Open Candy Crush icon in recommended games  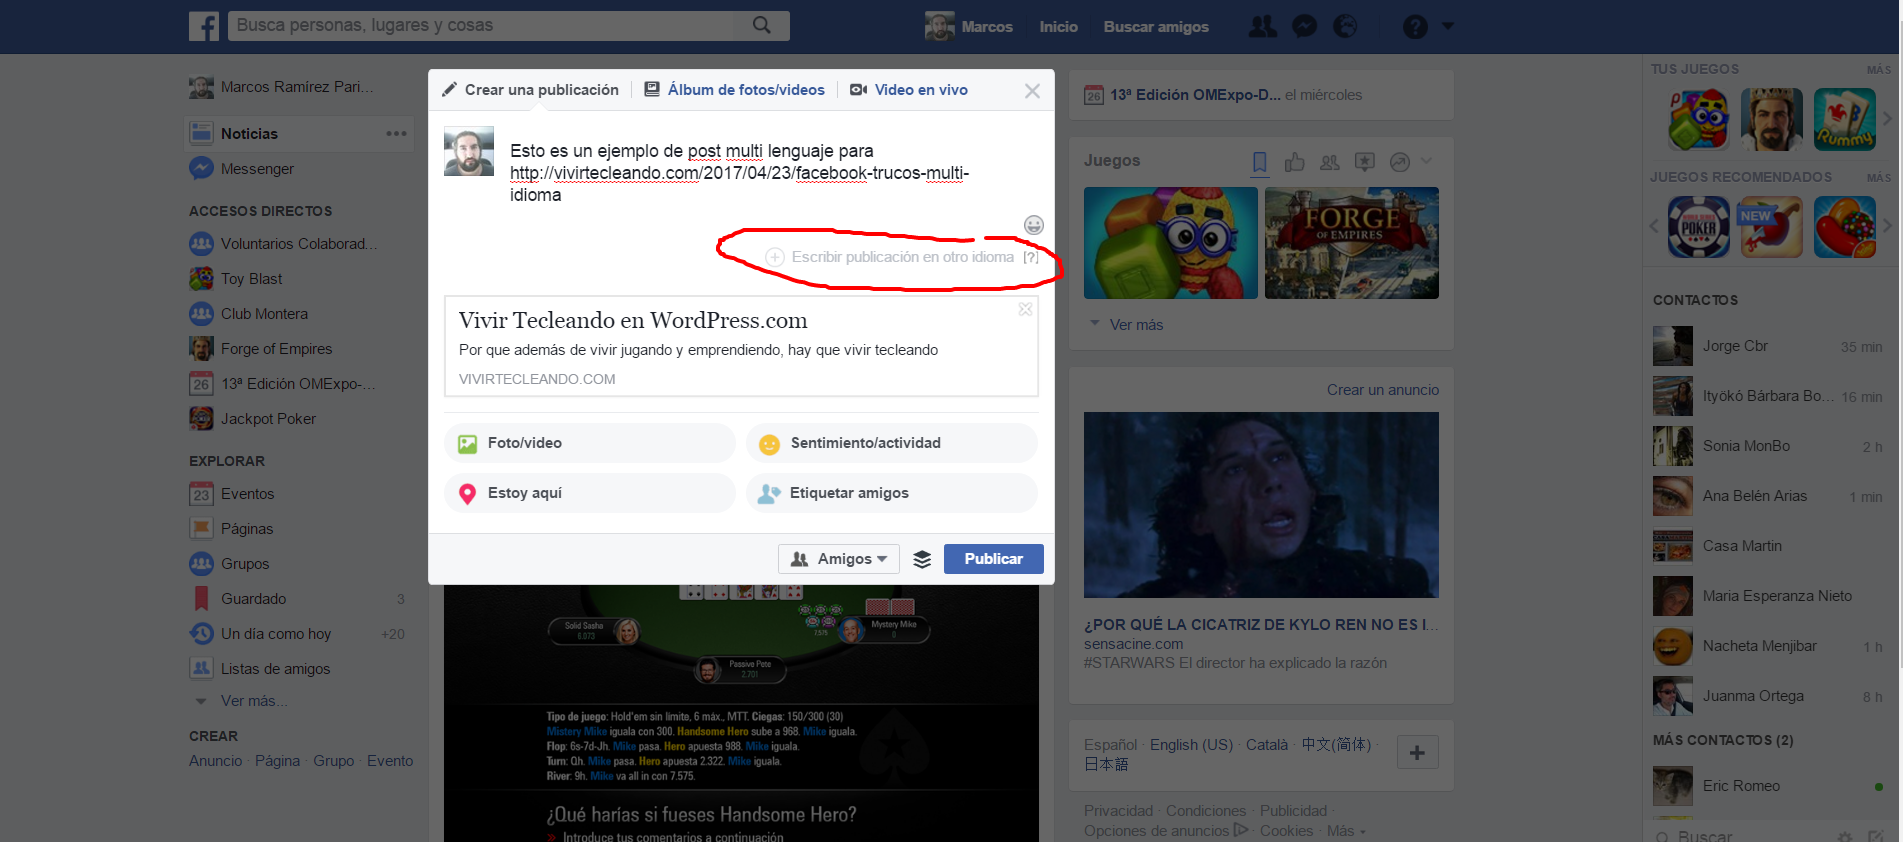1845,227
